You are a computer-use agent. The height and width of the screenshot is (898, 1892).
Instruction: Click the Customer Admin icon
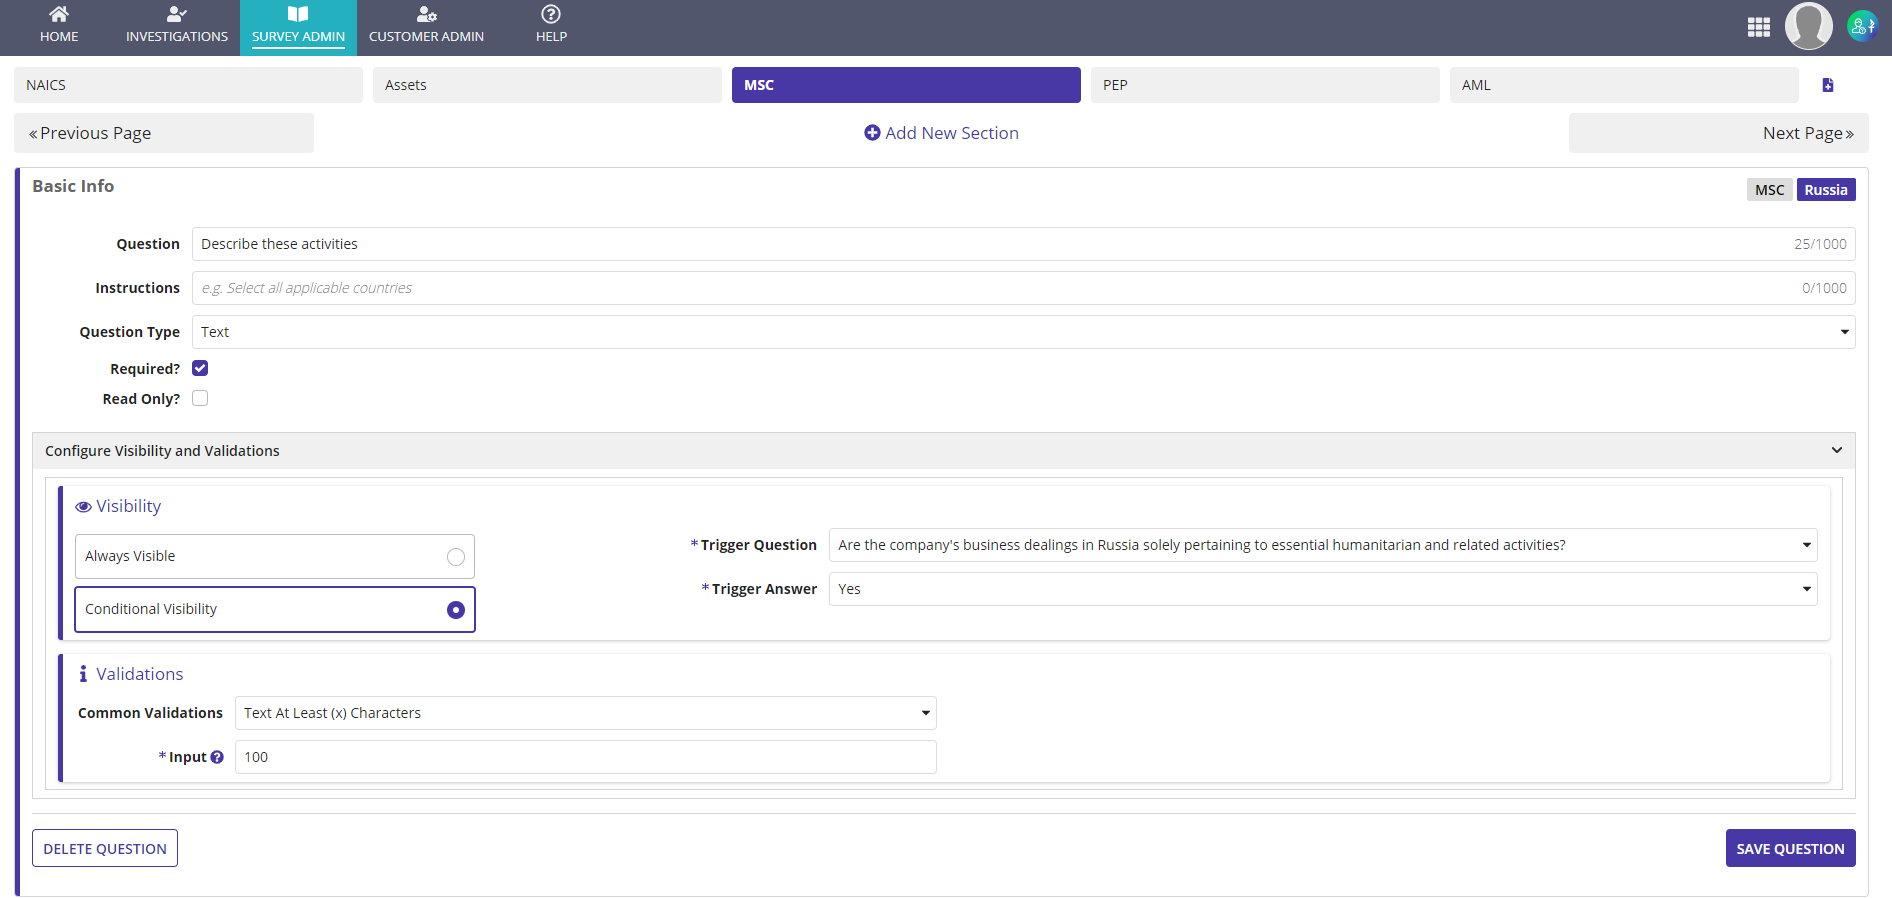tap(426, 14)
